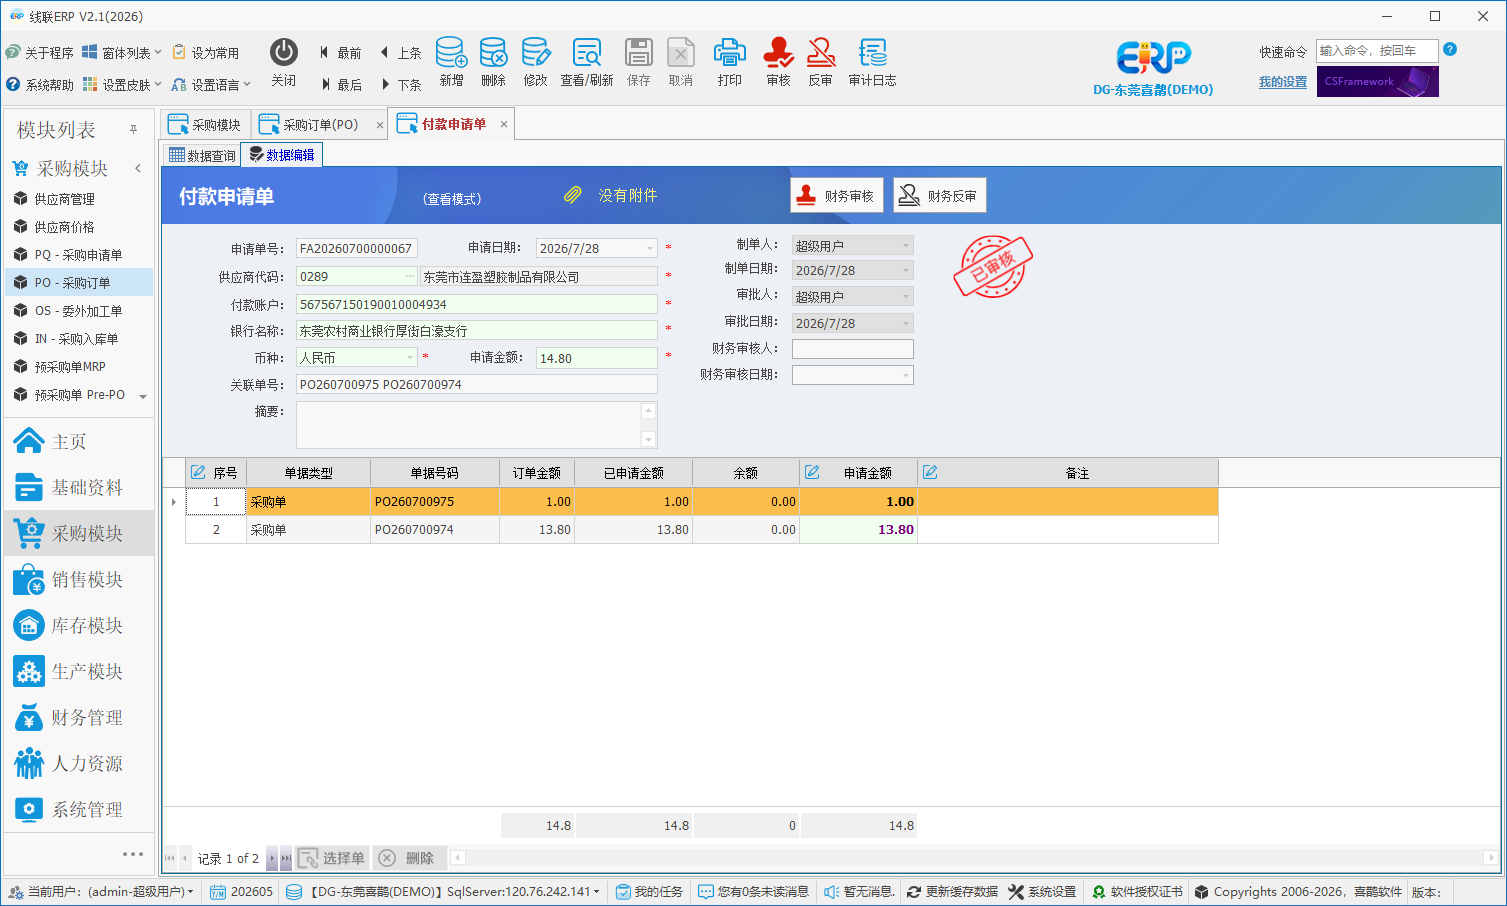Click the 新增 (add new) toolbar icon
Screen dimensions: 1507x906
[x=451, y=62]
